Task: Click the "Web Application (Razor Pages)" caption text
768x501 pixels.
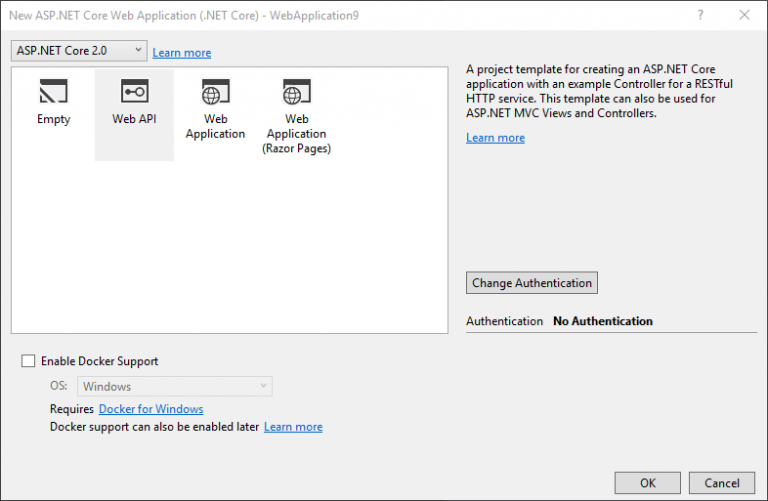Action: pos(296,134)
